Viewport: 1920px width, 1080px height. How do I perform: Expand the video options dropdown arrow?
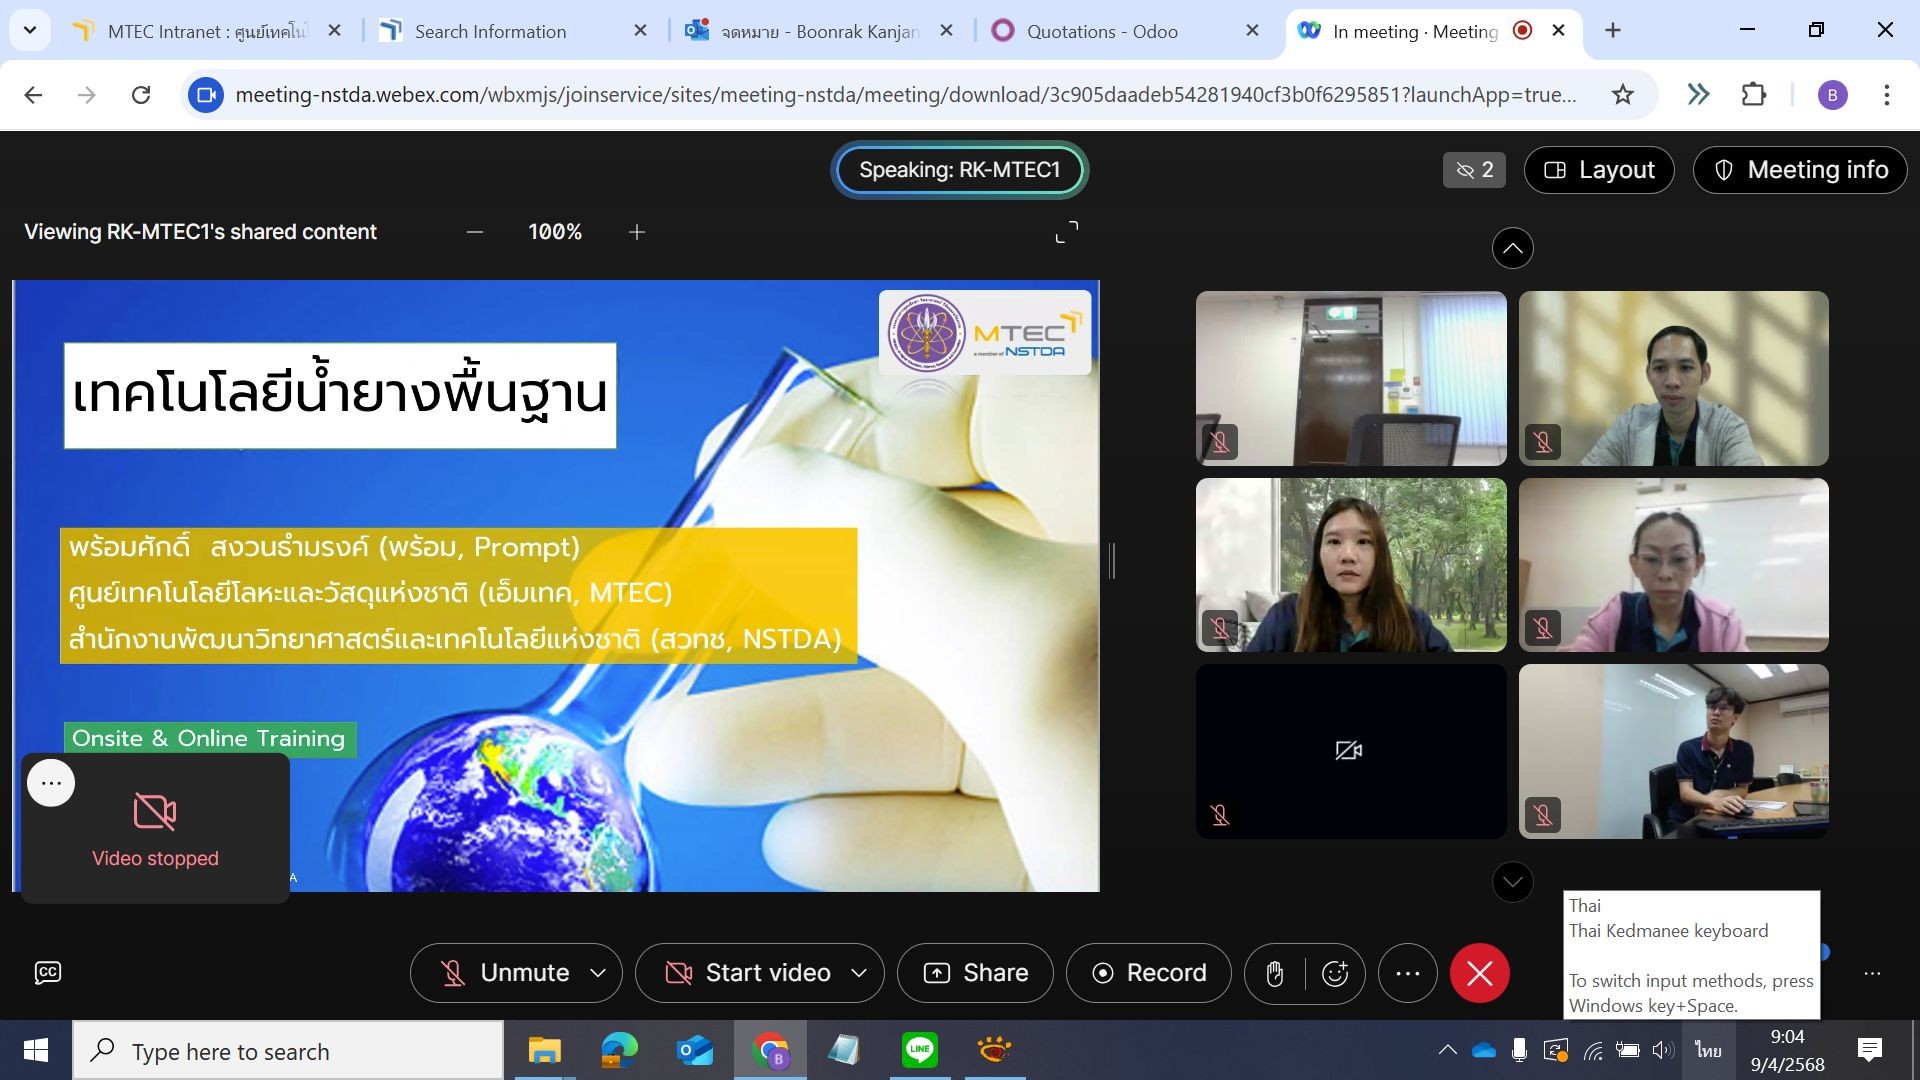(x=859, y=973)
